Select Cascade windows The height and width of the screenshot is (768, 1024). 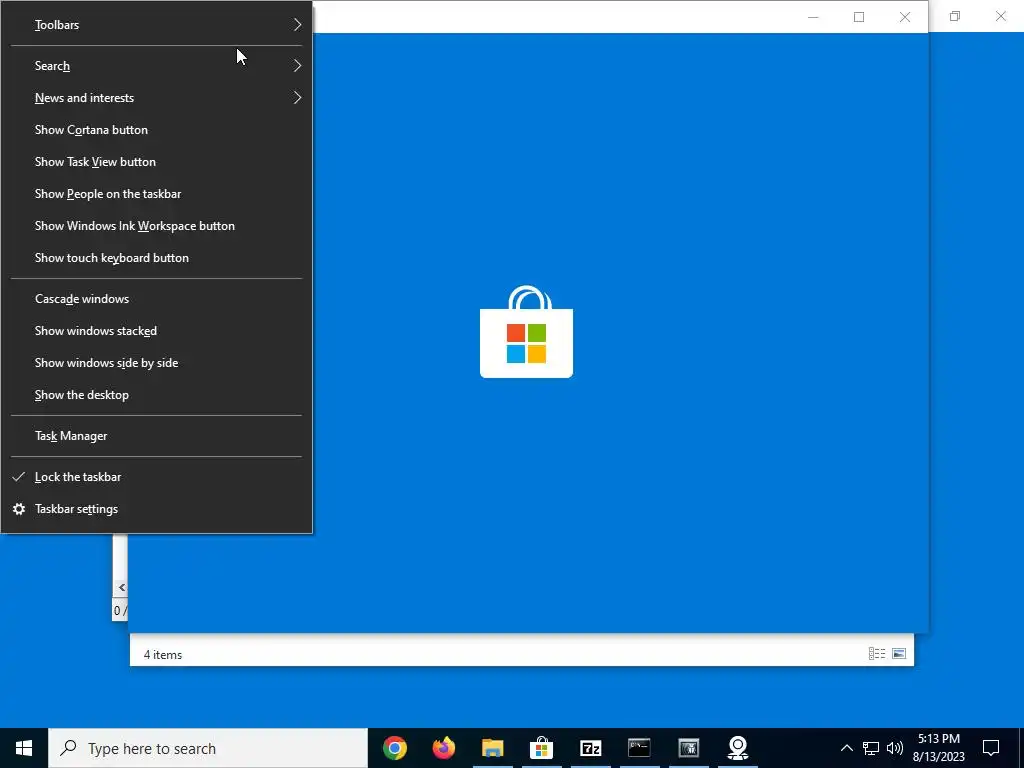pyautogui.click(x=157, y=298)
